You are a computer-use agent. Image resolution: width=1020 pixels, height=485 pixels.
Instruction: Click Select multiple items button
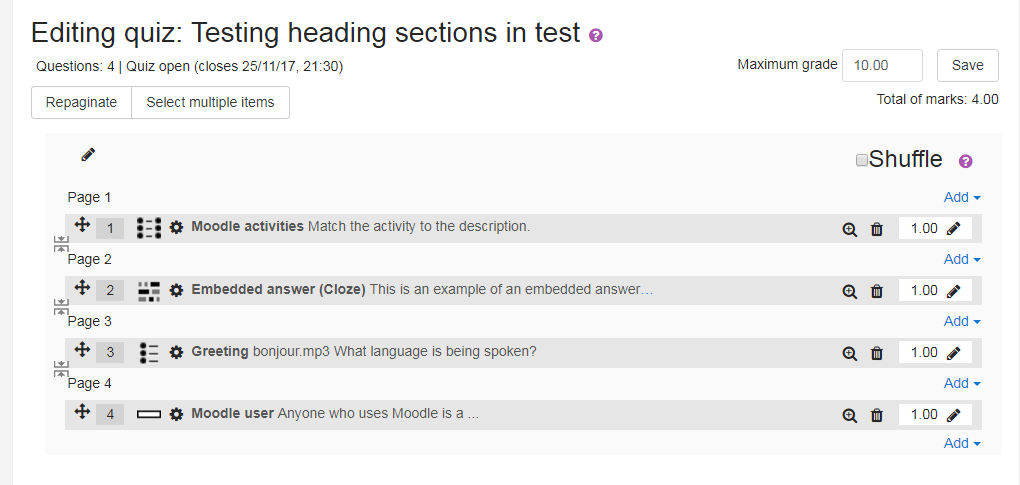(x=210, y=103)
